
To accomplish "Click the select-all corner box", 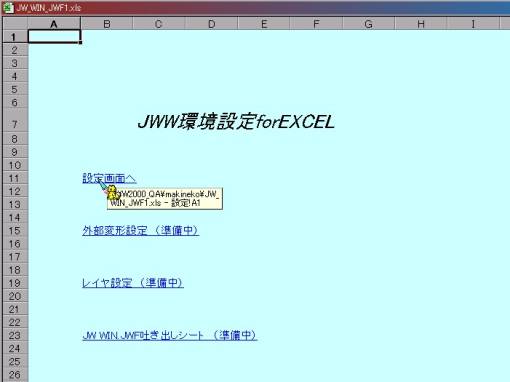I will click(15, 24).
